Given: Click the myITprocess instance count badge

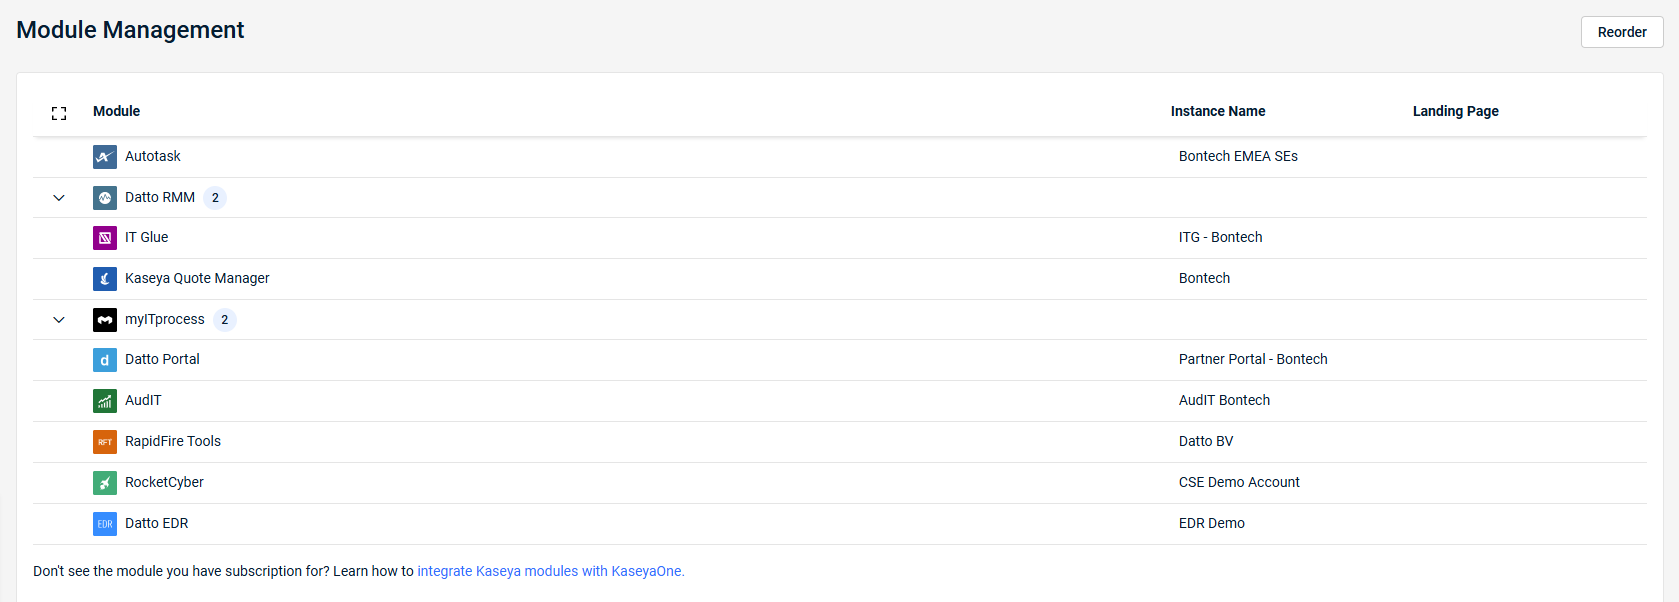Looking at the screenshot, I should (x=225, y=320).
